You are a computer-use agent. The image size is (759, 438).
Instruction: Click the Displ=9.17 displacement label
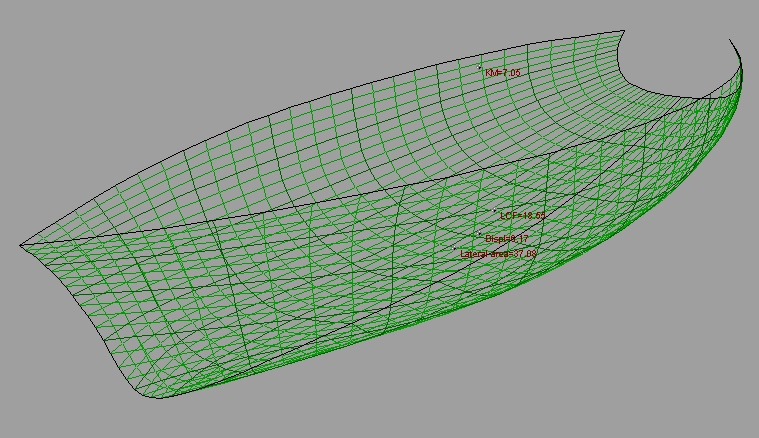[507, 239]
